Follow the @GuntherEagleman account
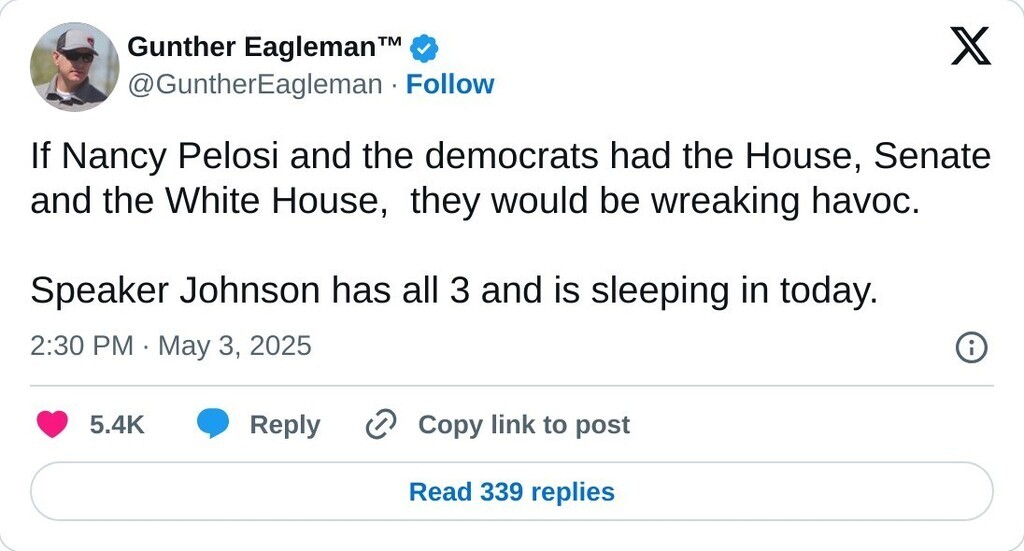Viewport: 1024px width, 551px height. (x=450, y=85)
